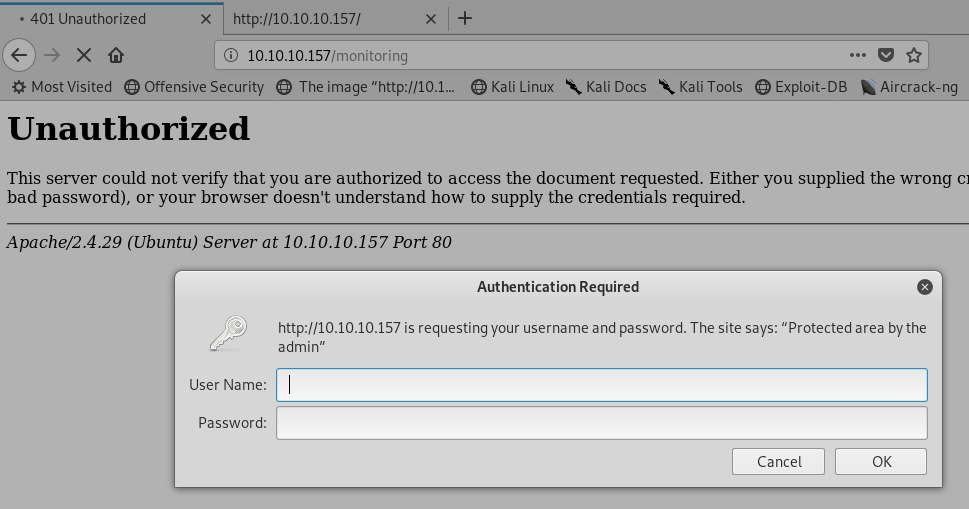This screenshot has width=969, height=509.
Task: Focus the User Name input field
Action: click(602, 385)
